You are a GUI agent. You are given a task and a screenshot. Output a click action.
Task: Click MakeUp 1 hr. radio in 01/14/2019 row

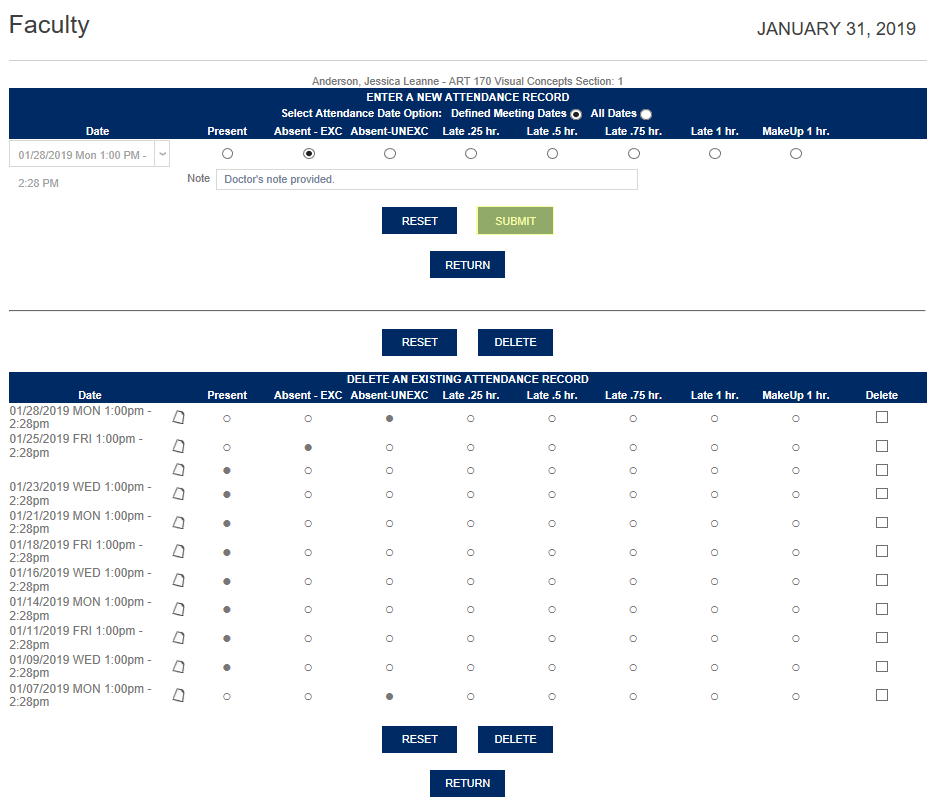tap(796, 610)
